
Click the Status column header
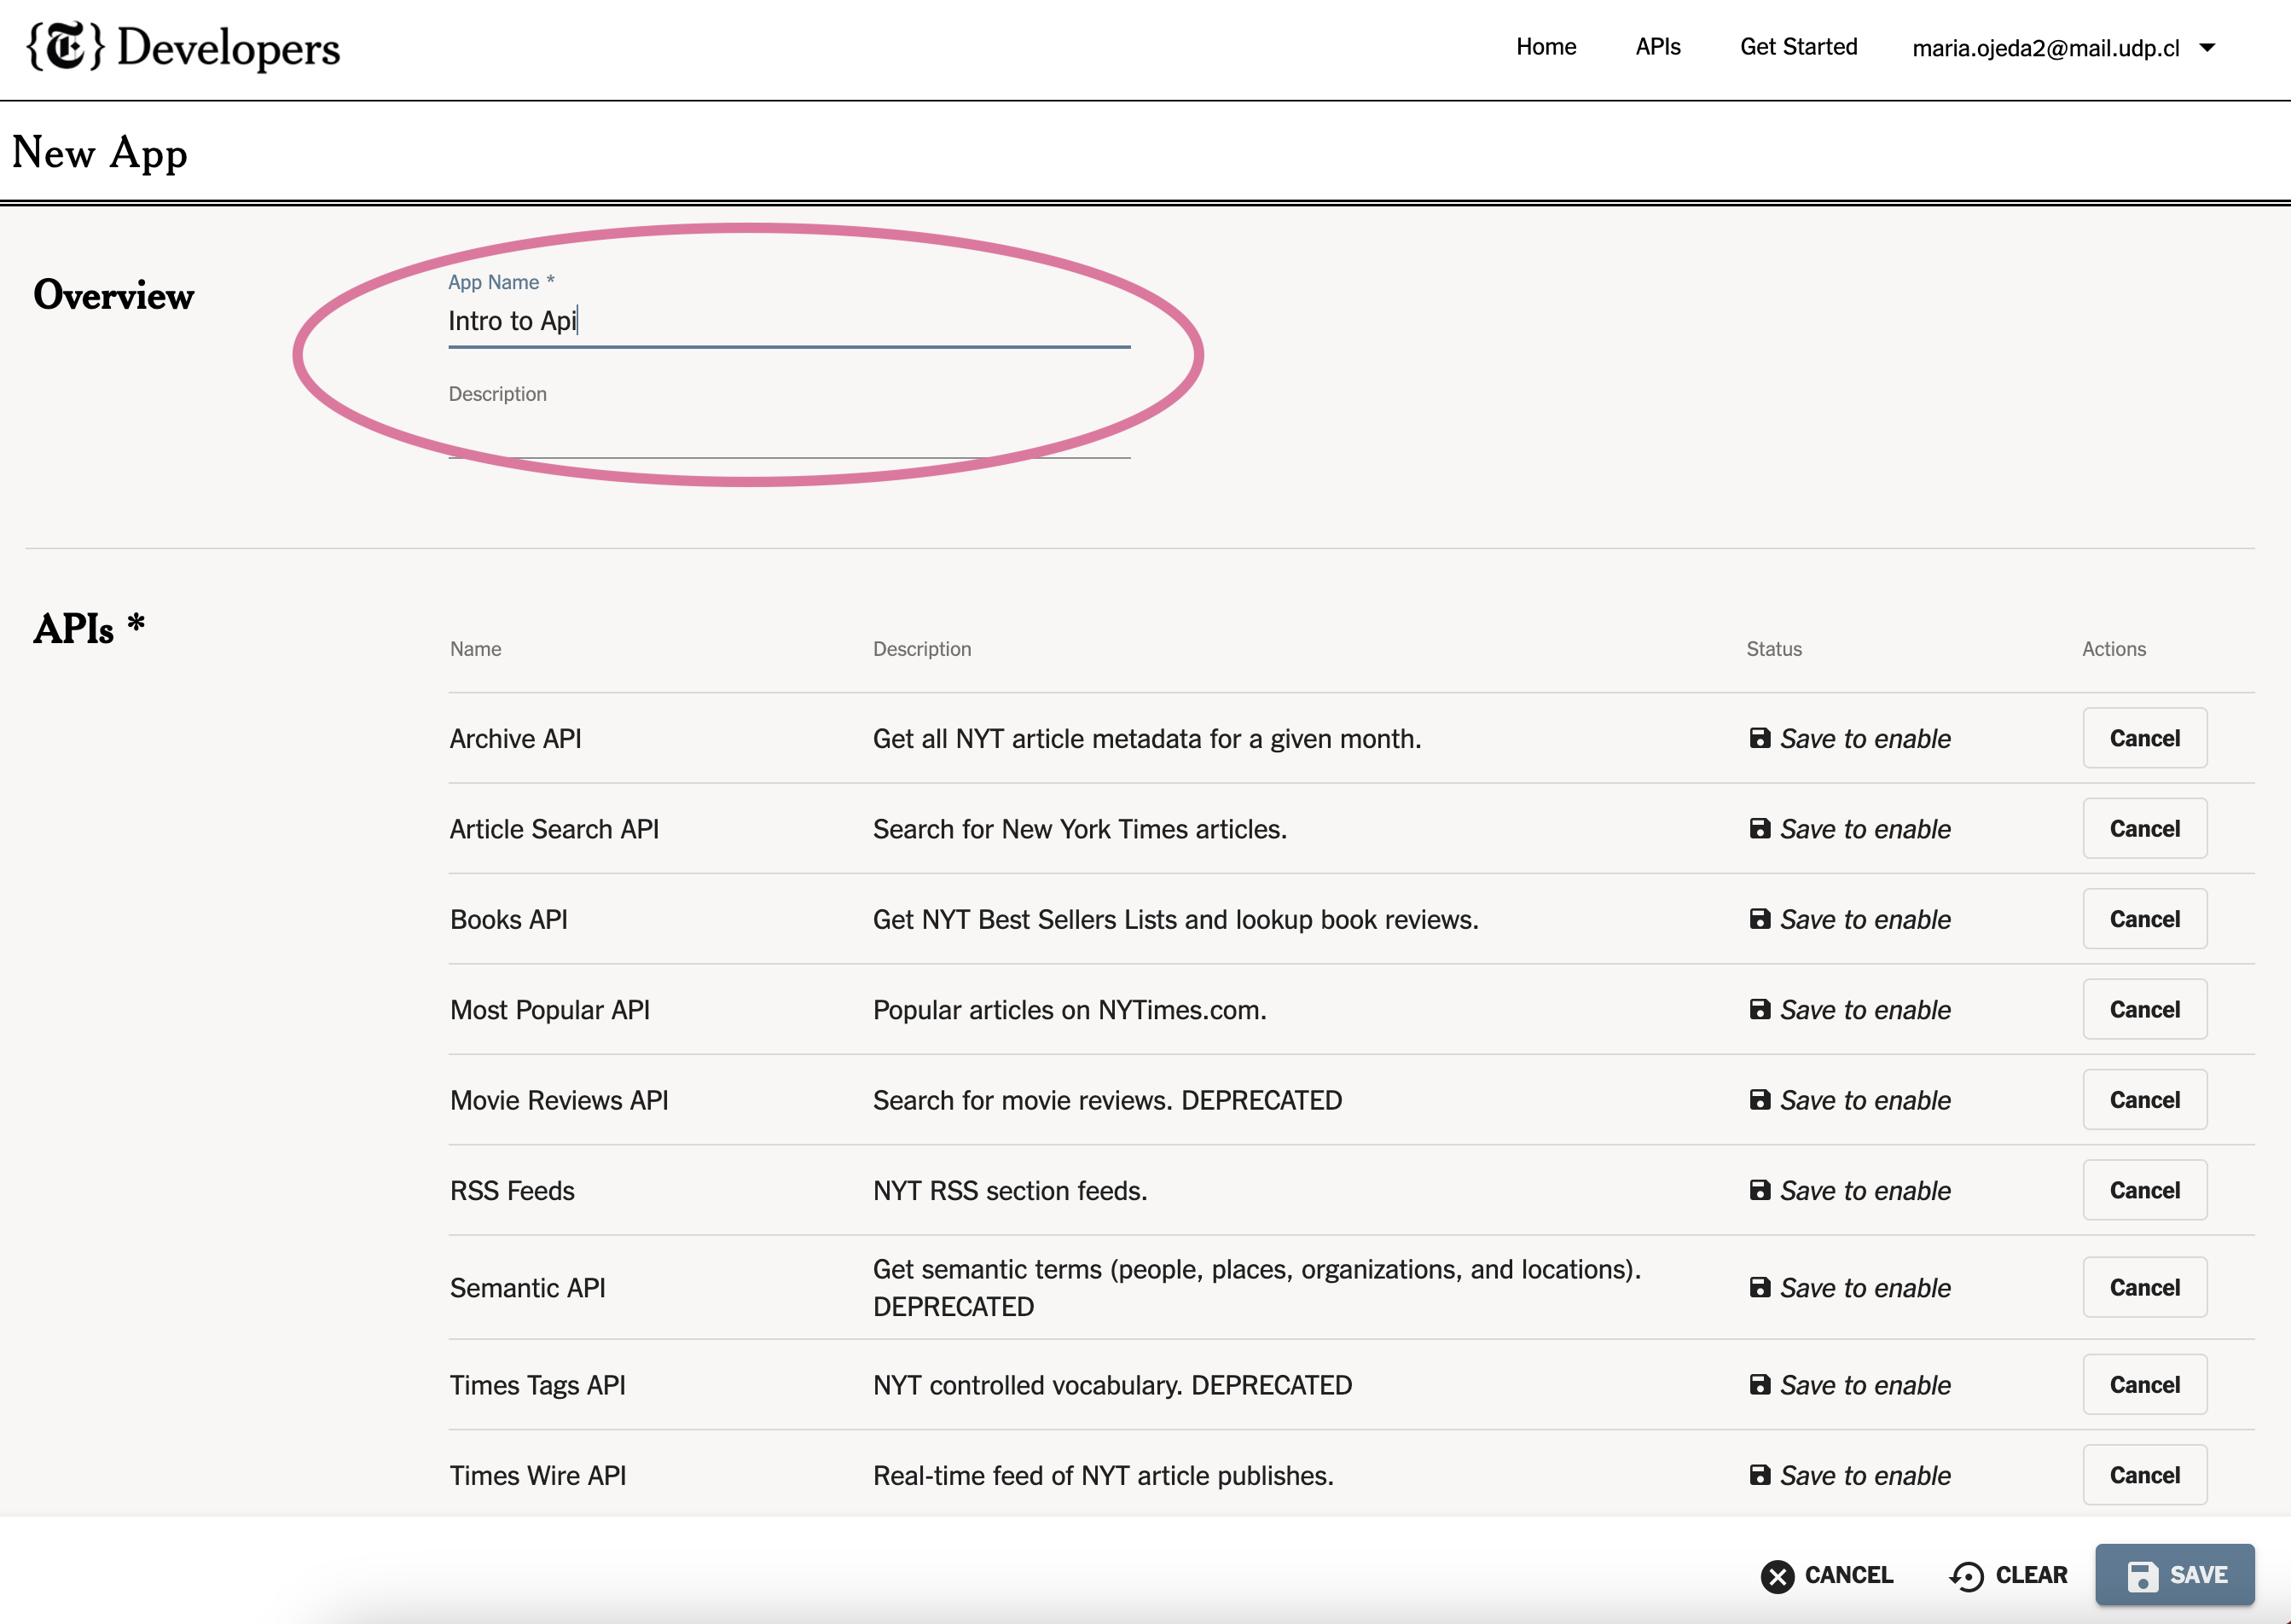point(1774,649)
